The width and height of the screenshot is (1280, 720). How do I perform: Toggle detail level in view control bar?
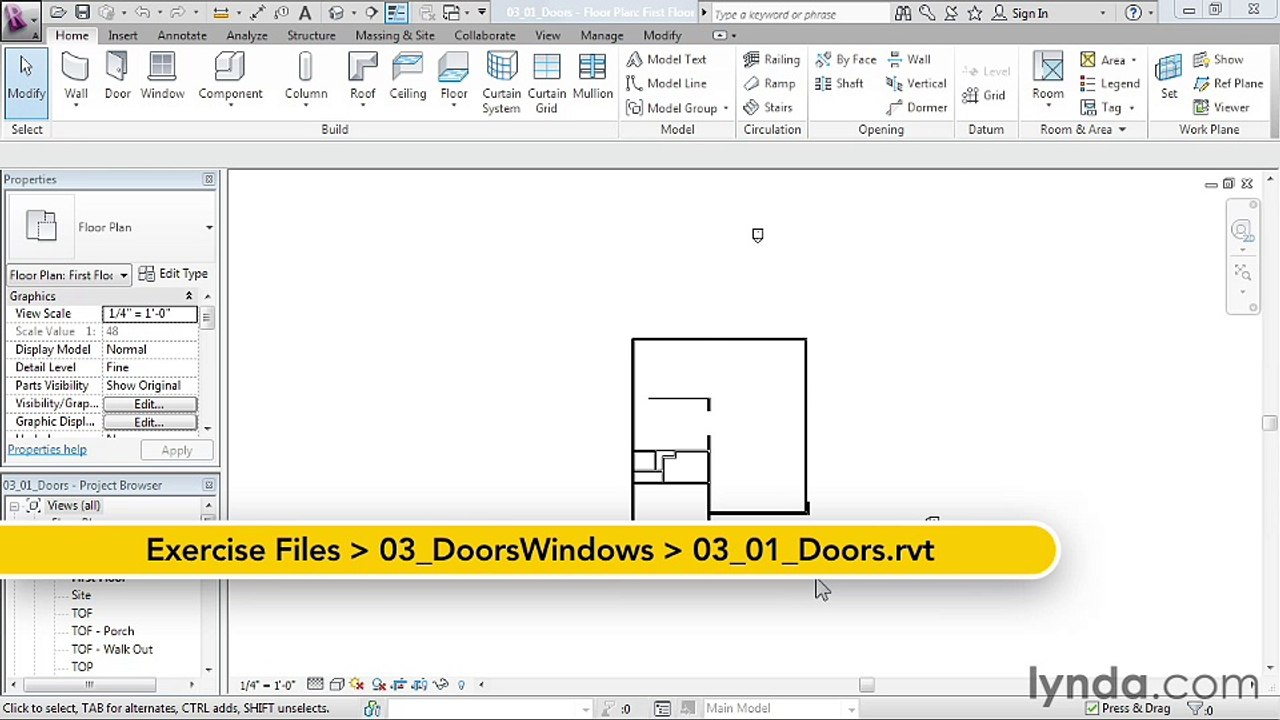(315, 685)
